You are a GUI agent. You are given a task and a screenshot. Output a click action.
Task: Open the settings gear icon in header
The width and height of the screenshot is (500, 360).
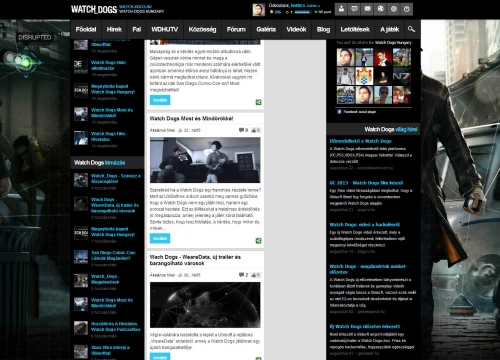[393, 9]
